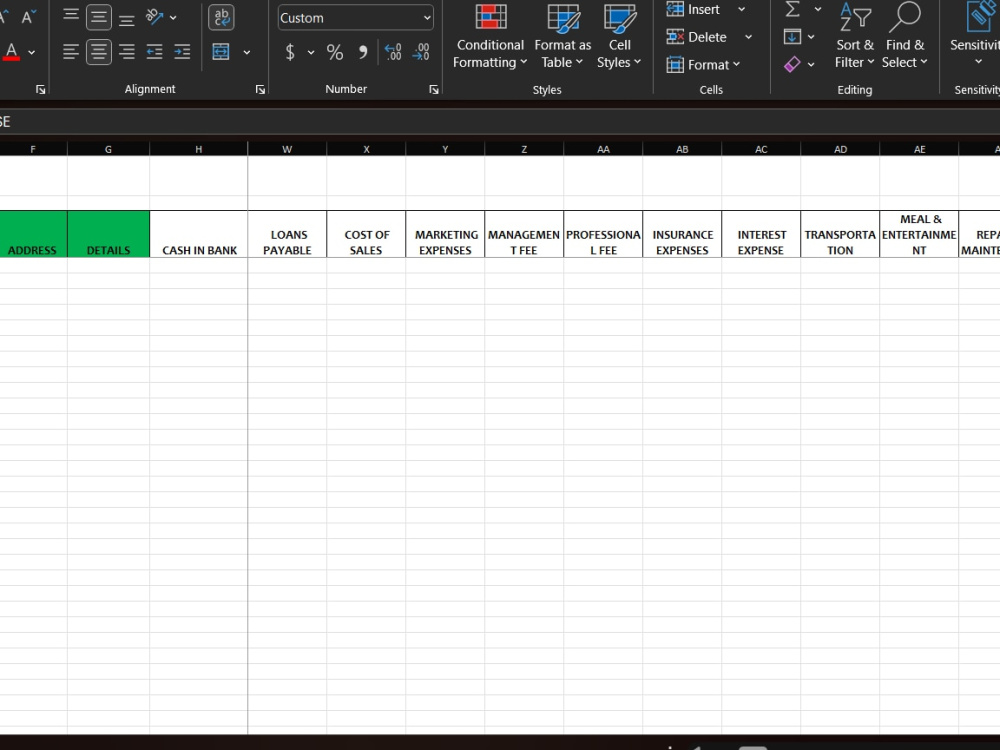Expand the accounting currency dropdown arrow

311,52
